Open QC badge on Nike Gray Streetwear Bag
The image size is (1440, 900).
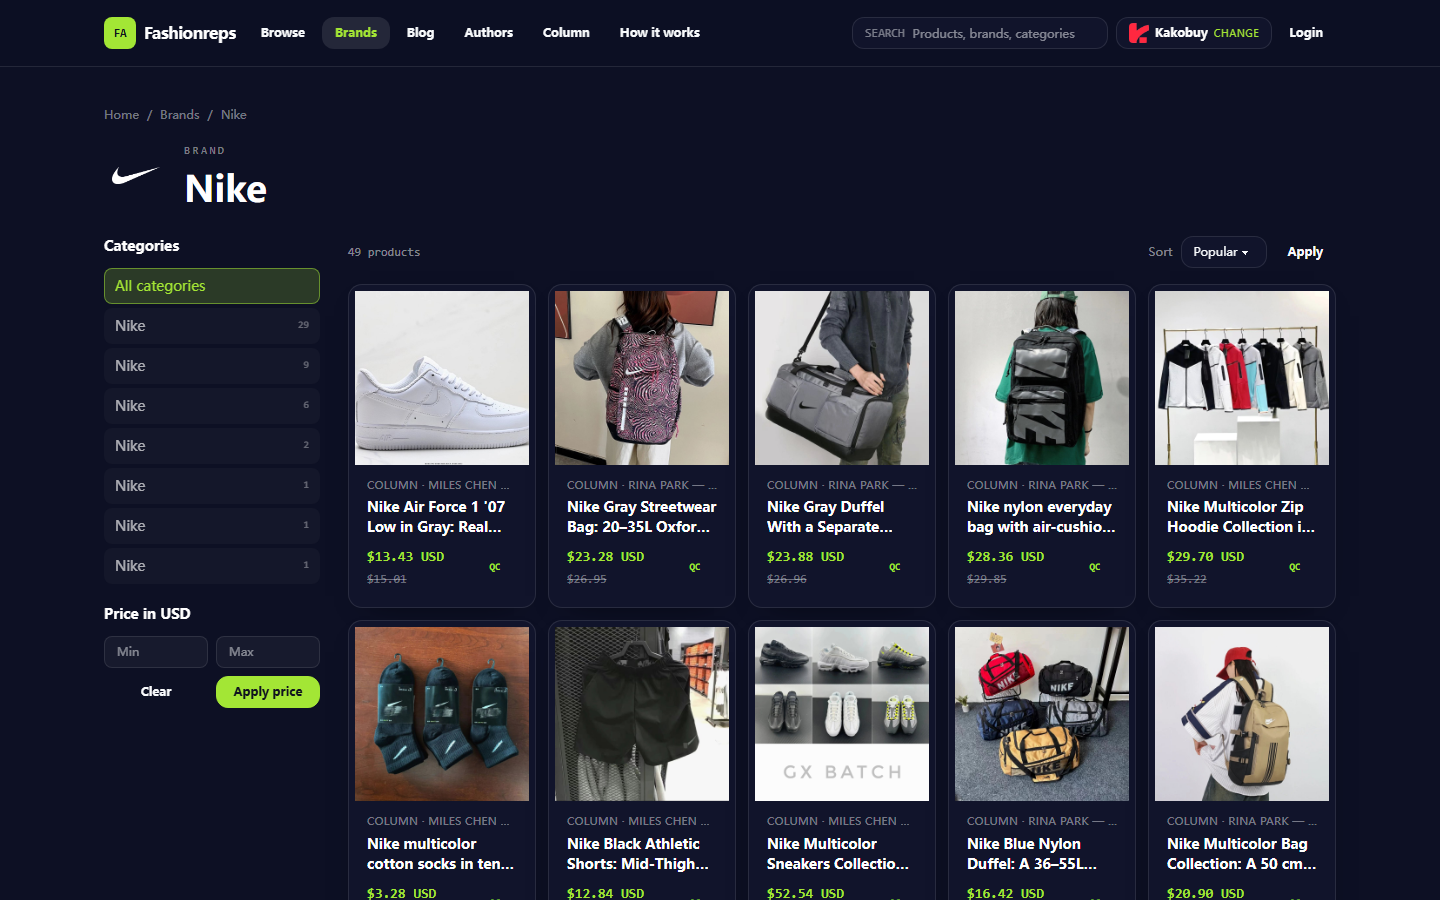[695, 567]
